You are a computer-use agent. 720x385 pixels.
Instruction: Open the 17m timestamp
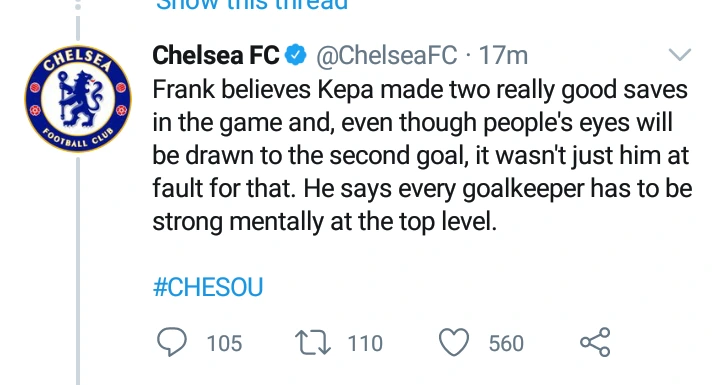503,56
